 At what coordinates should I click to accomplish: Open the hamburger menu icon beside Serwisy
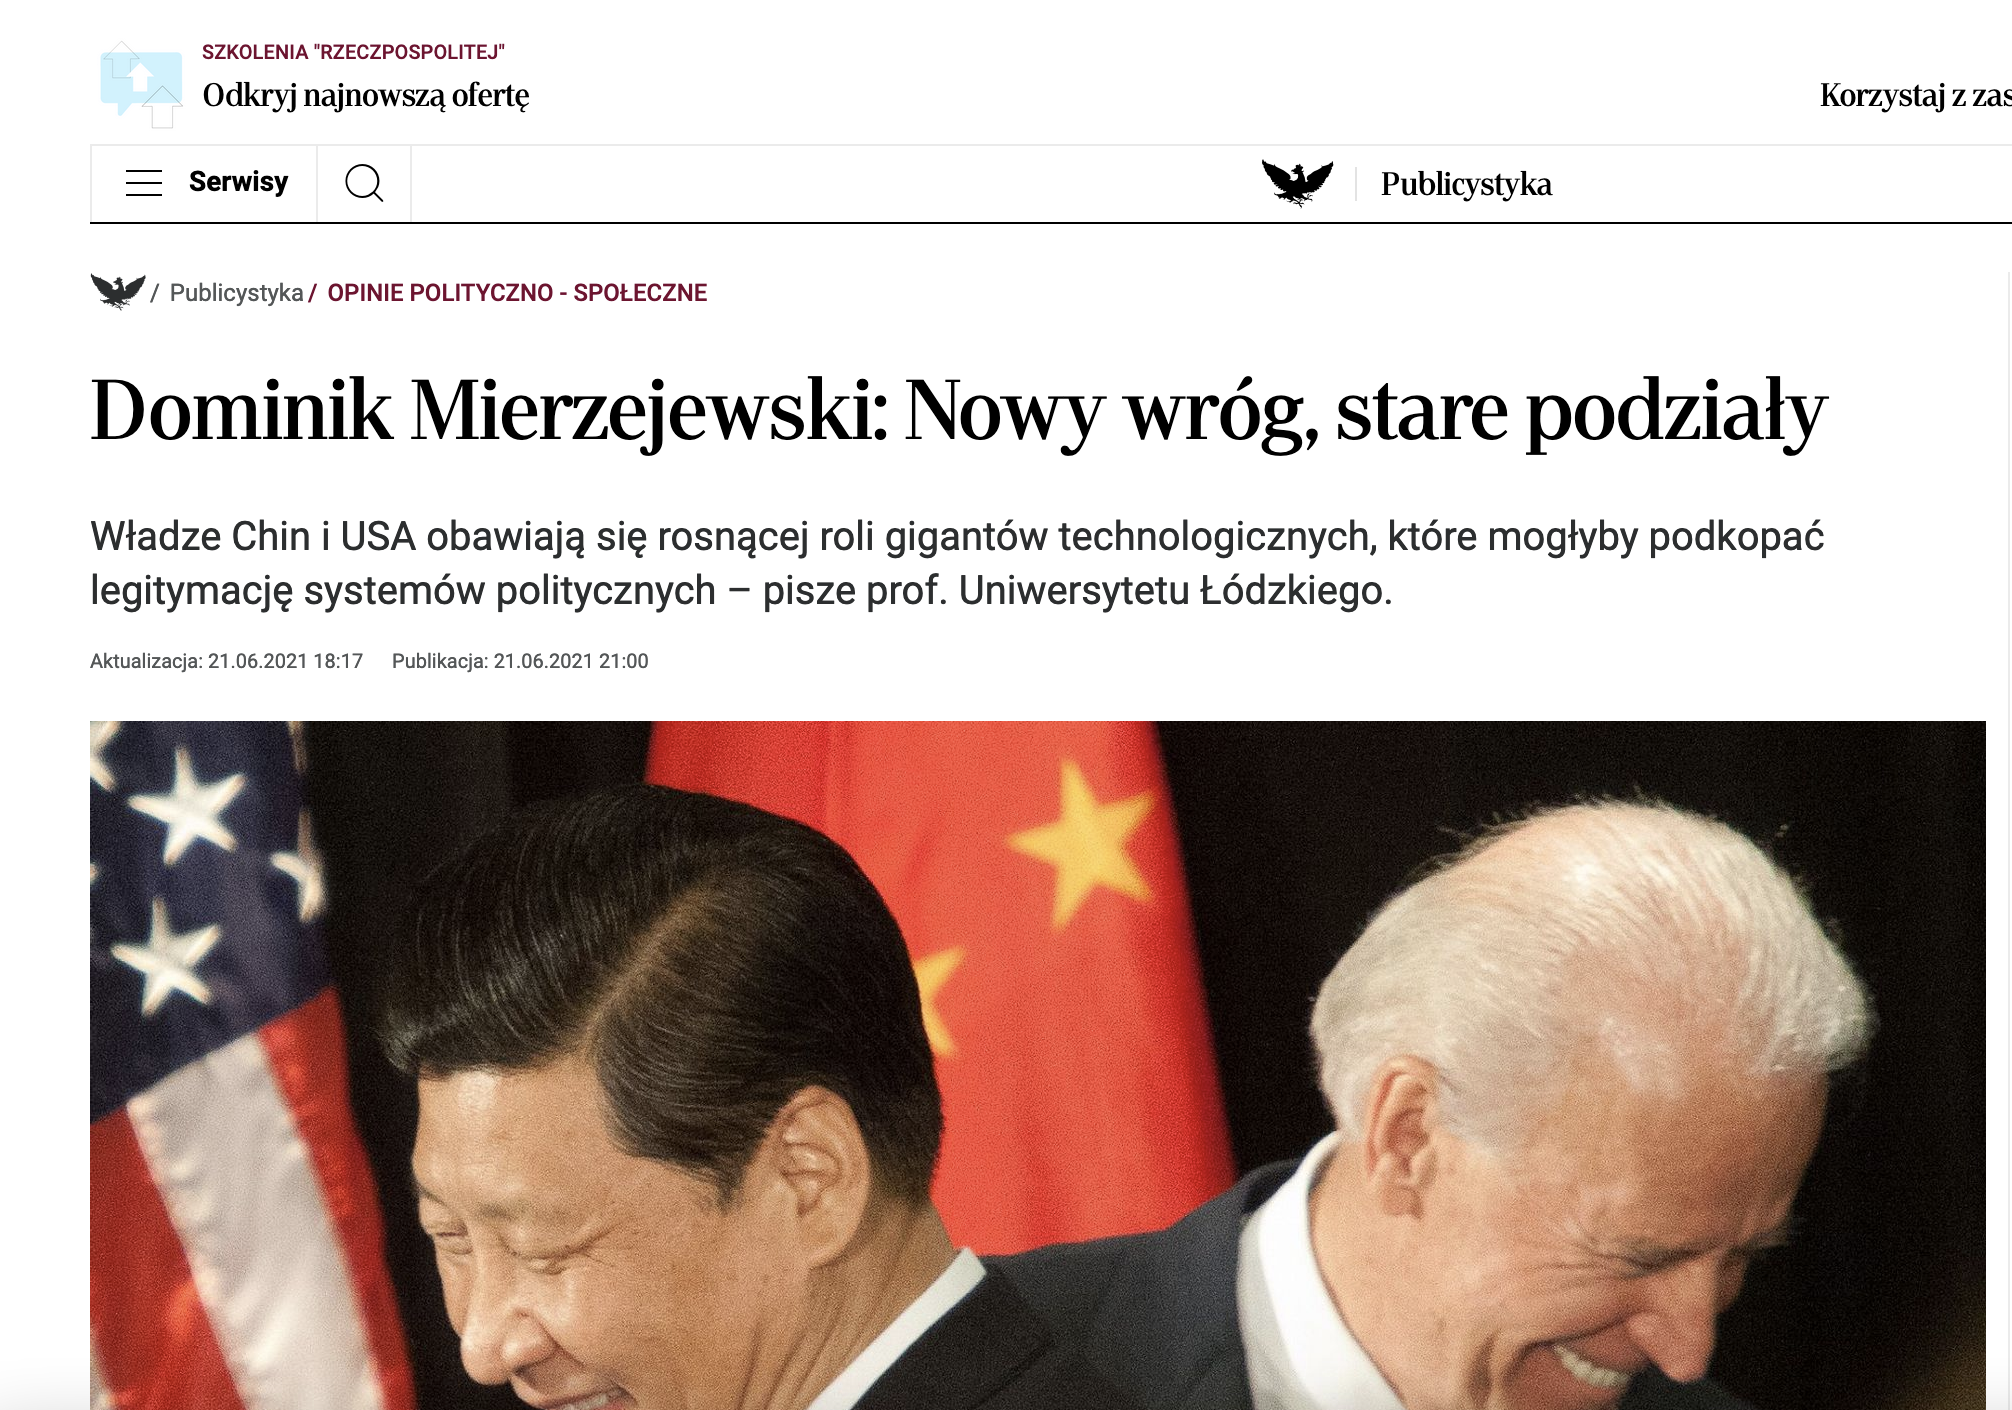(x=144, y=183)
